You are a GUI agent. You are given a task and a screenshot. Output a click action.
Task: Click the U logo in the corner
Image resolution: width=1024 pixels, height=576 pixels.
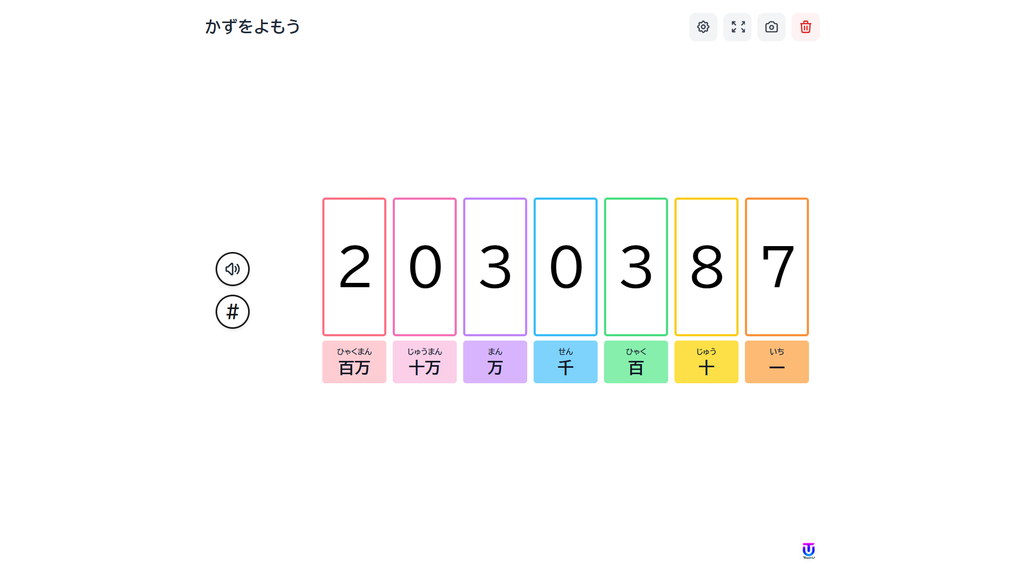click(x=808, y=551)
